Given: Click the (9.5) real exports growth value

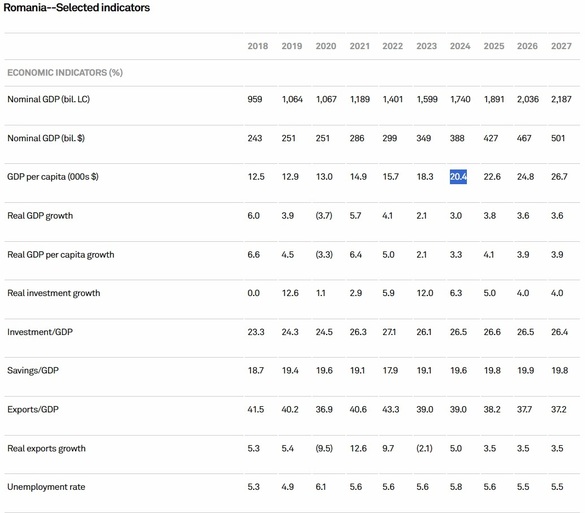Looking at the screenshot, I should (x=324, y=448).
